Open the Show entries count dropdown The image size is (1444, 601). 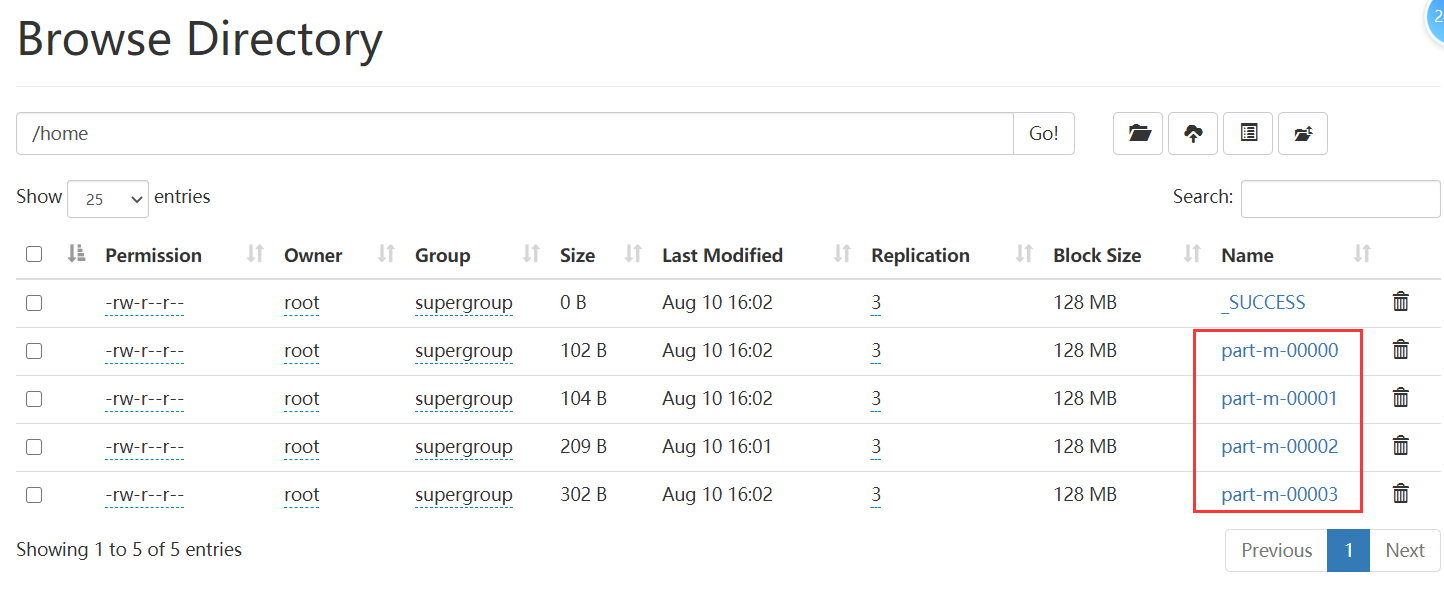(x=107, y=198)
